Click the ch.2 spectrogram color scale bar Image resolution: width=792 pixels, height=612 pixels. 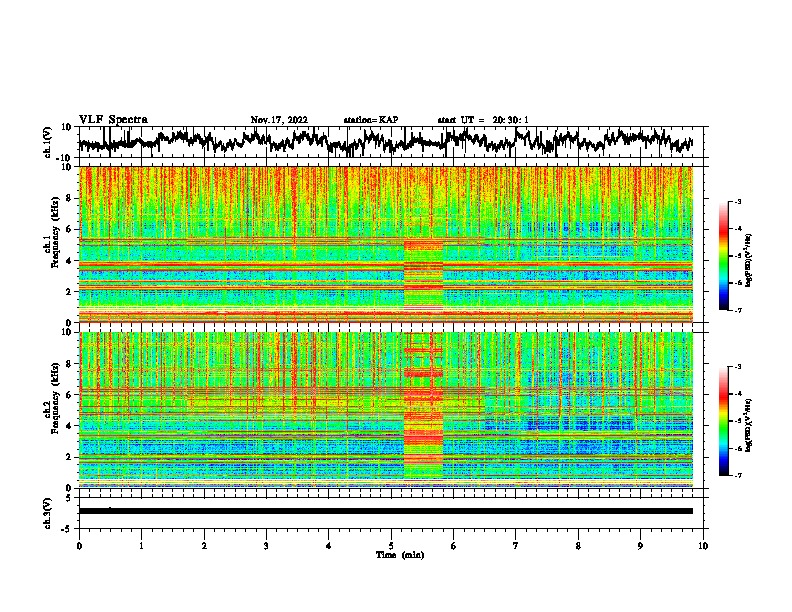click(x=724, y=421)
